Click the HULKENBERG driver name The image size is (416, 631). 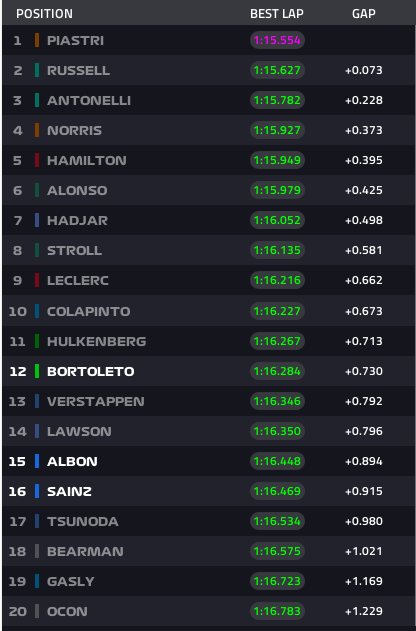tap(97, 341)
